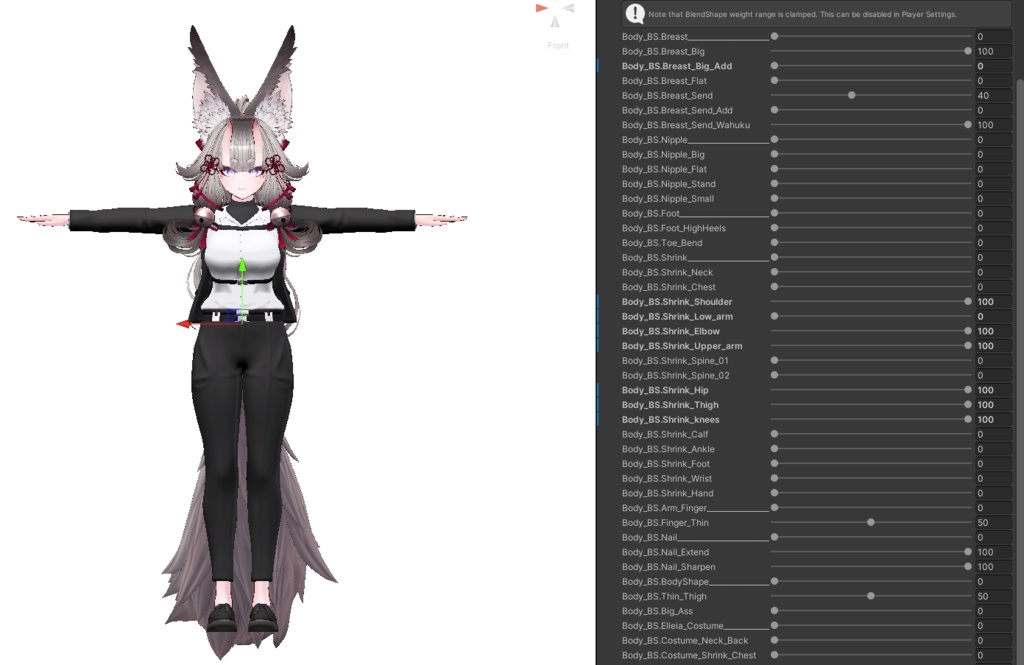Image resolution: width=1024 pixels, height=665 pixels.
Task: Click the Front view label
Action: 558,46
